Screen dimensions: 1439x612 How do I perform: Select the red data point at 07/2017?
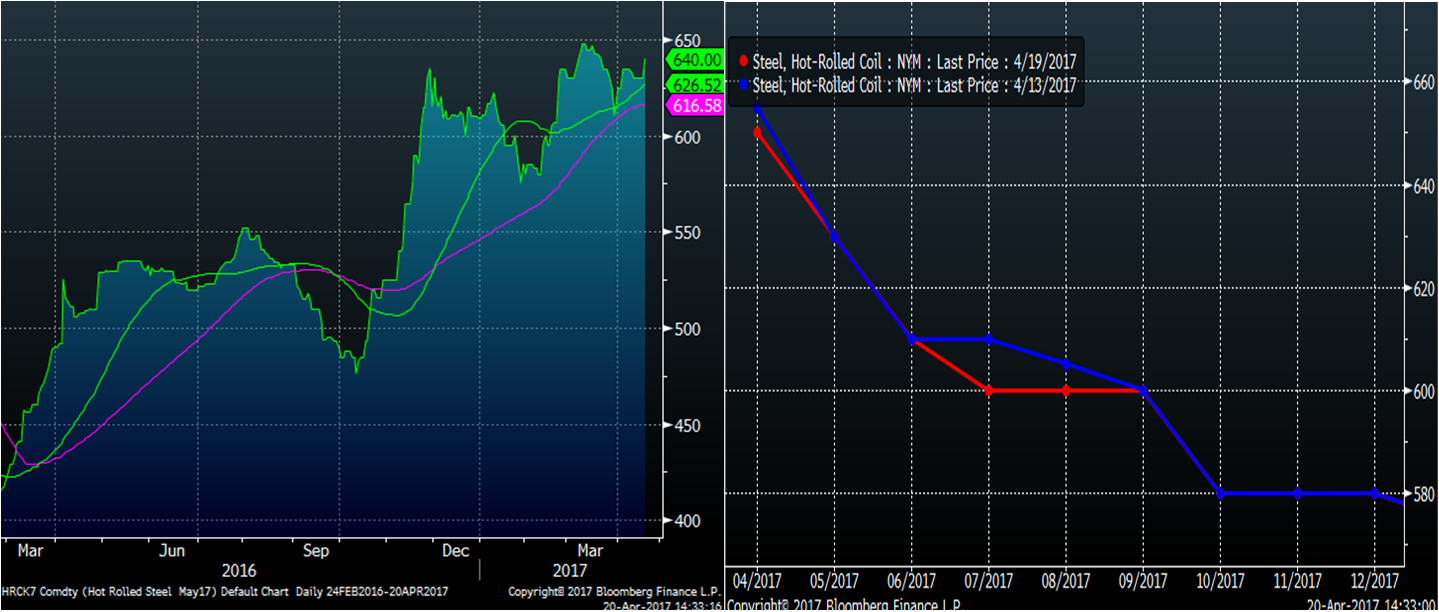click(988, 391)
